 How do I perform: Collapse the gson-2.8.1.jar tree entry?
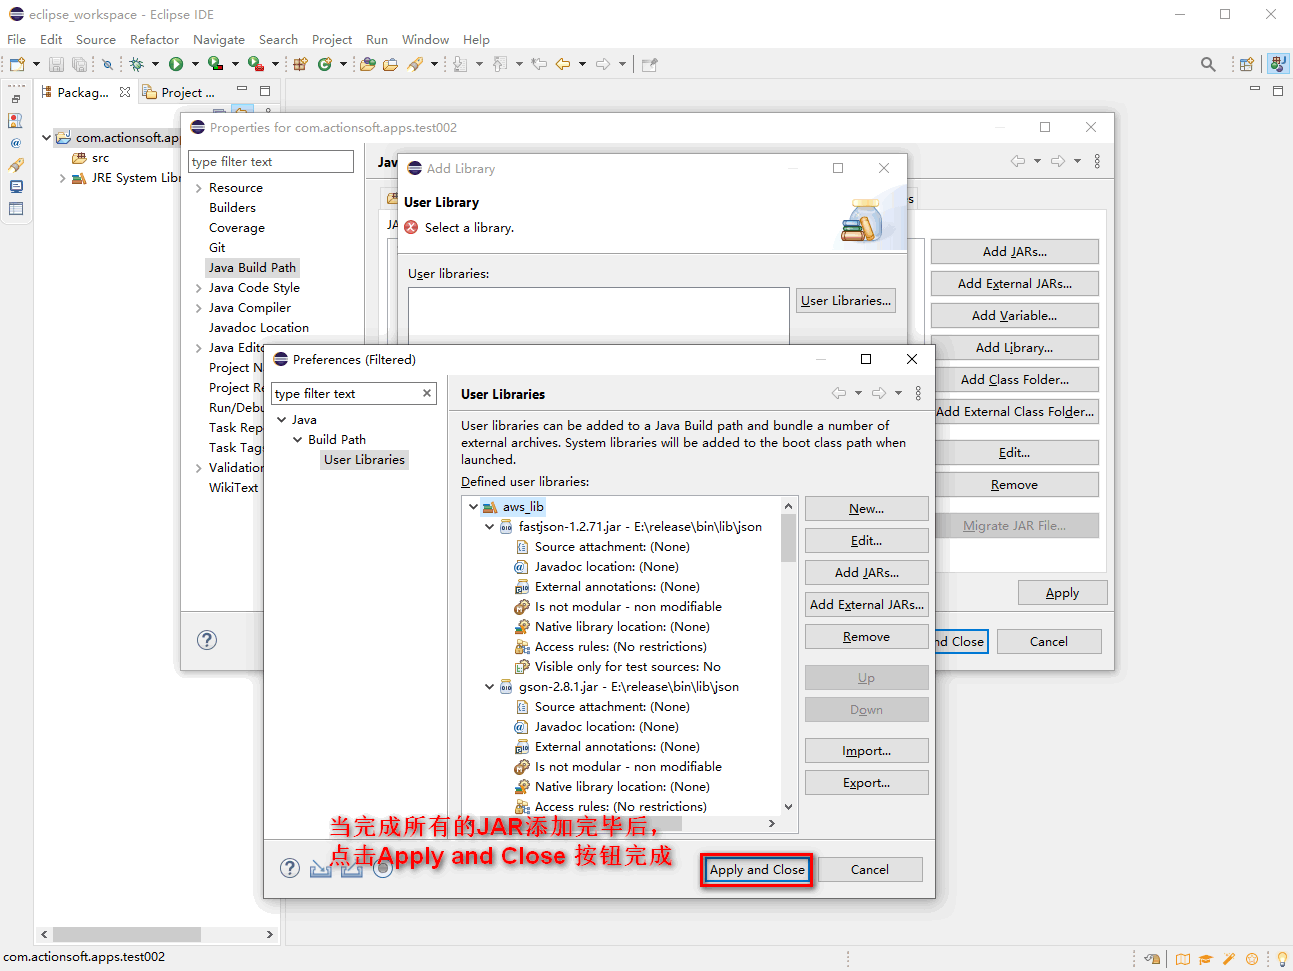coord(489,687)
